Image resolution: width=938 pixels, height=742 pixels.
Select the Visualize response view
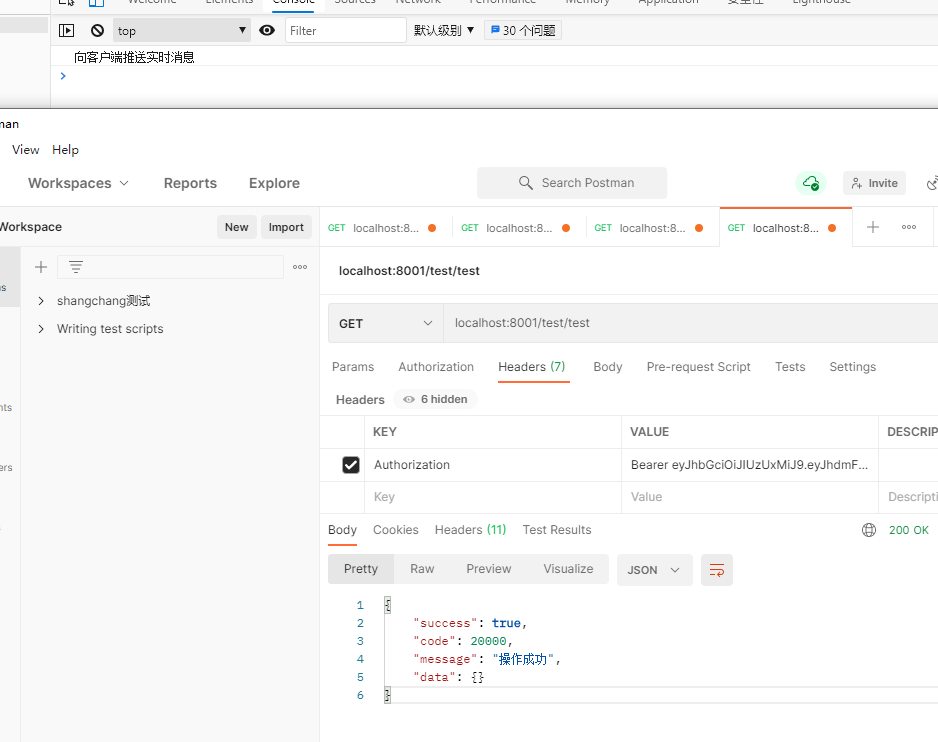pos(568,569)
